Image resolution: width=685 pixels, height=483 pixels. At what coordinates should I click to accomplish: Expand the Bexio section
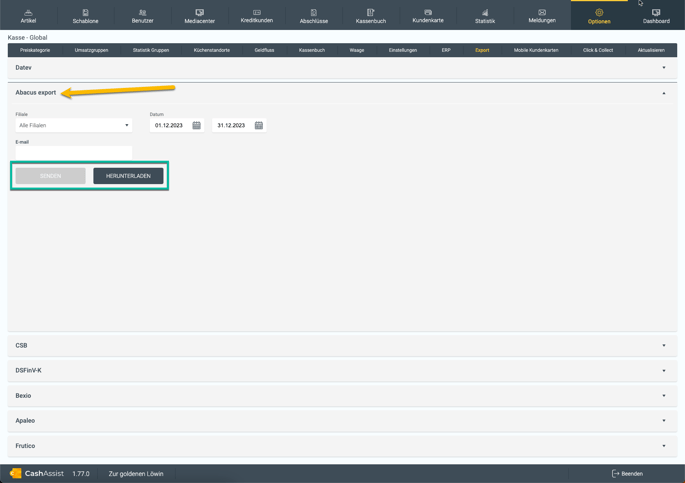pos(342,396)
